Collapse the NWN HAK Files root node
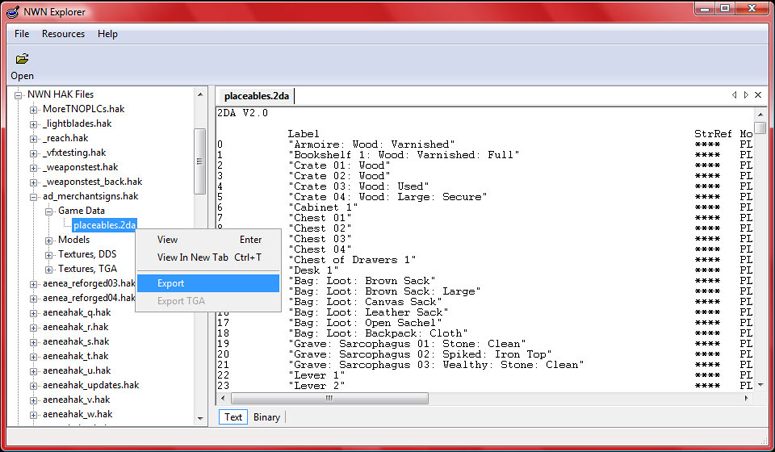 [18, 95]
